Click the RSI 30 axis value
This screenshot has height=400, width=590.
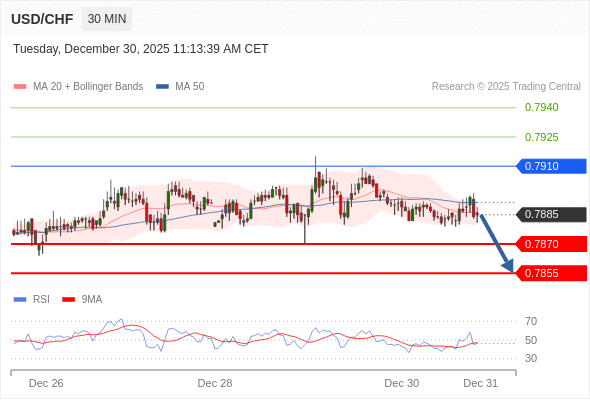[531, 358]
